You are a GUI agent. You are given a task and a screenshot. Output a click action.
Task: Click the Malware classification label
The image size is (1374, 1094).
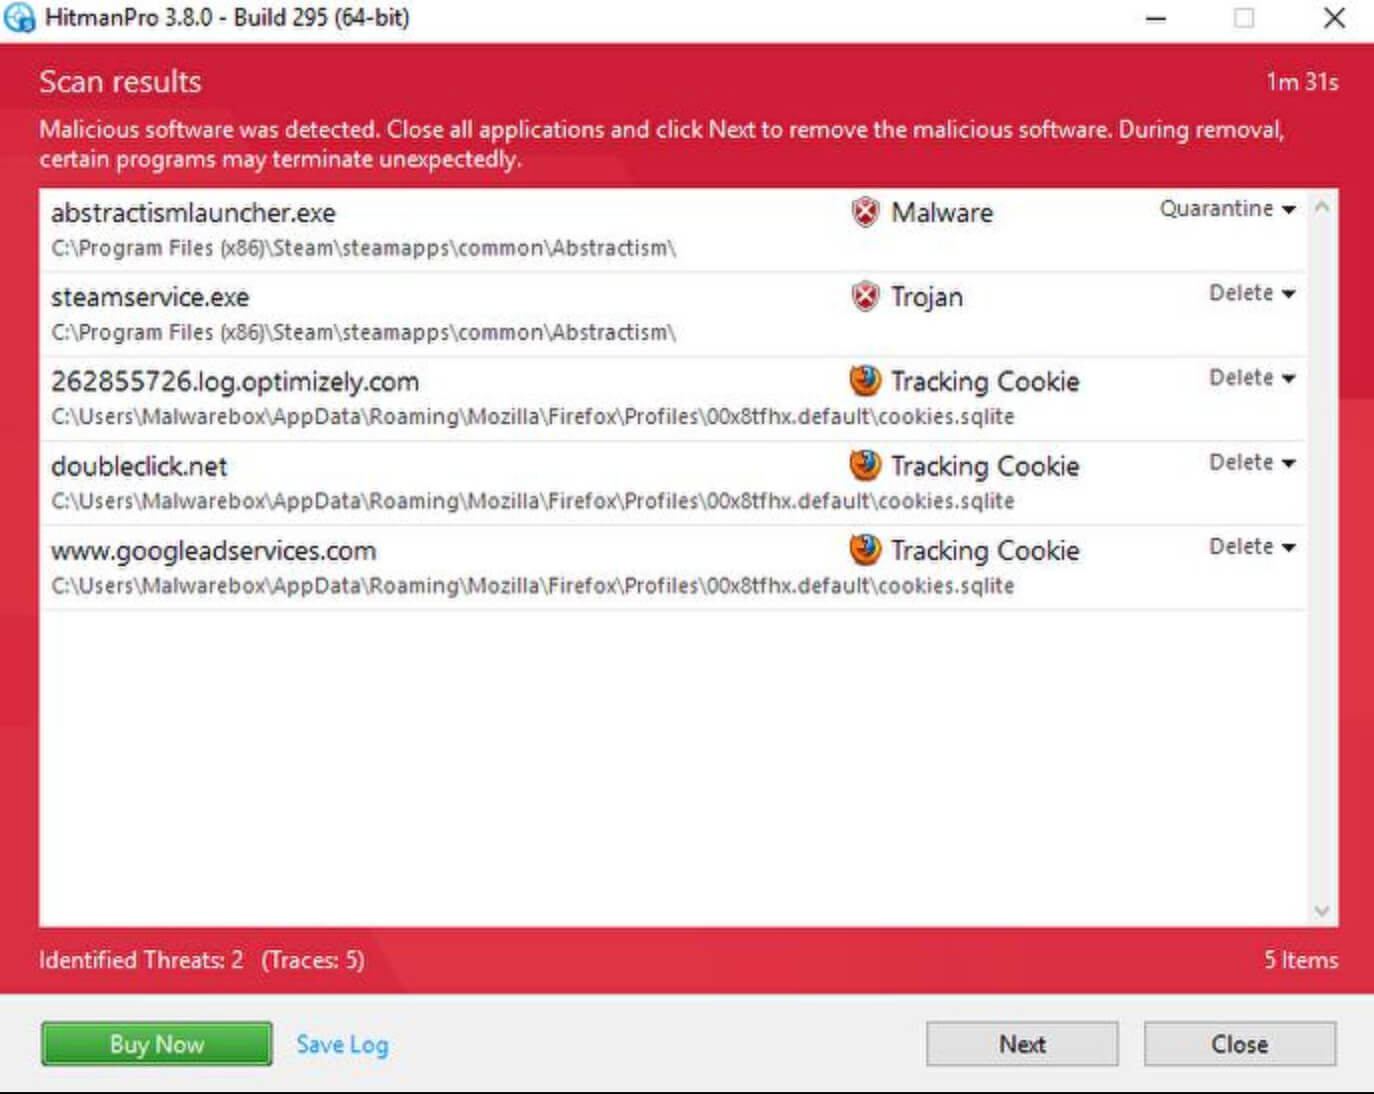(942, 212)
